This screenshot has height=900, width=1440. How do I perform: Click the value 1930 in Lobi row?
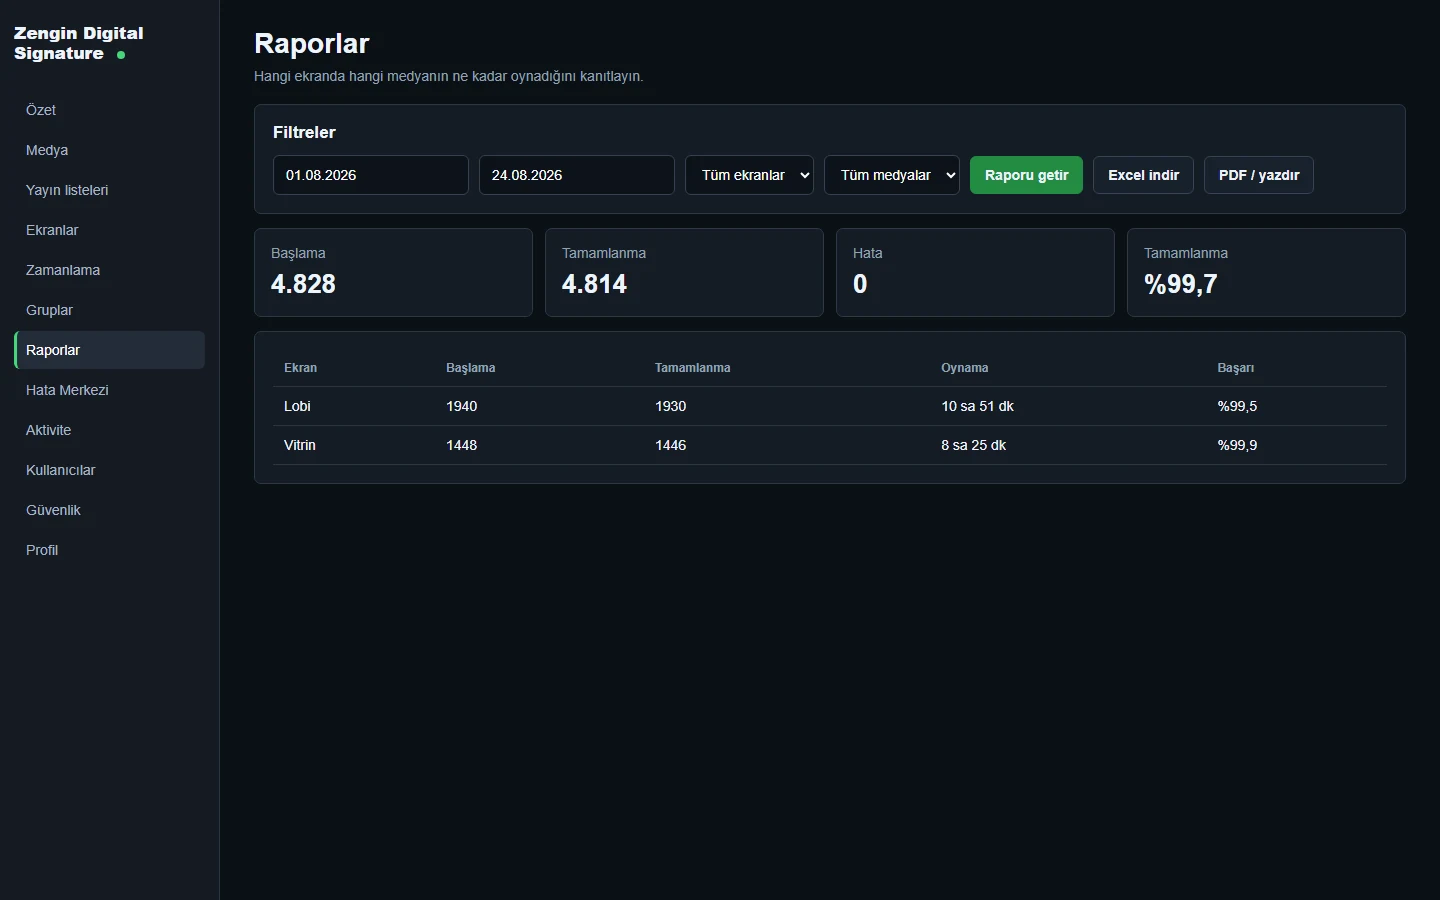click(x=671, y=406)
